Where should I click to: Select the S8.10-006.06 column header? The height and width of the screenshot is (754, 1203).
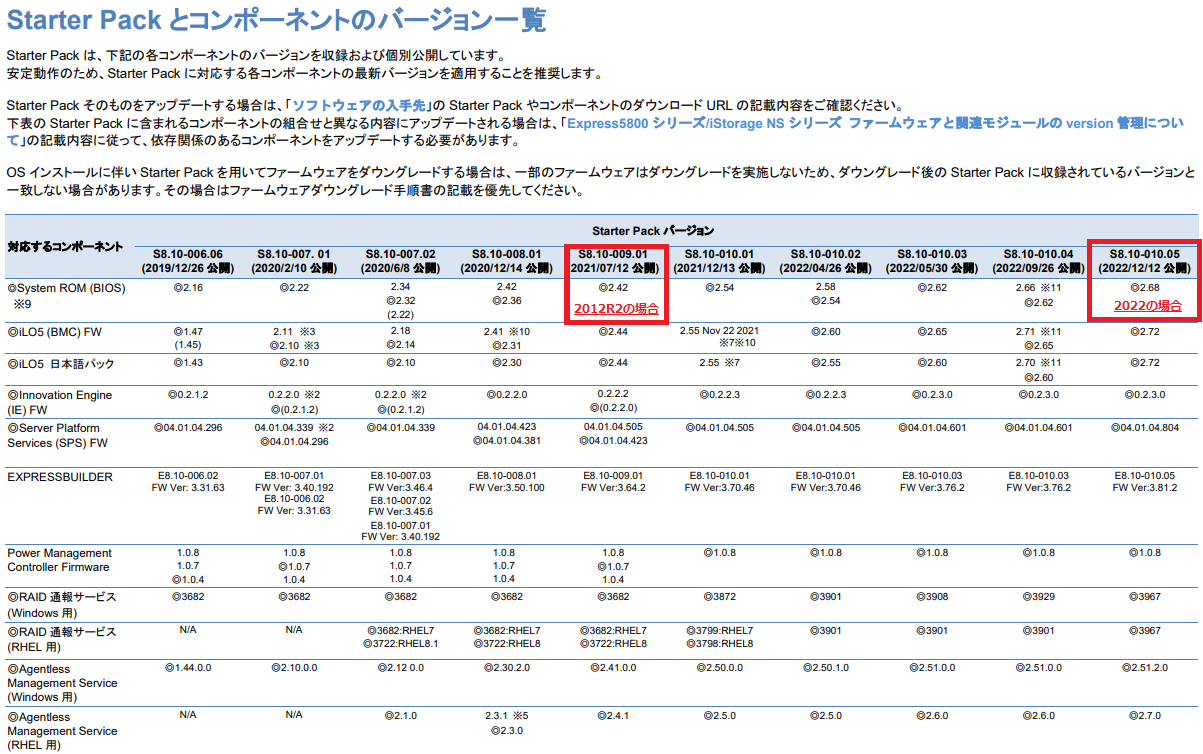(x=188, y=261)
